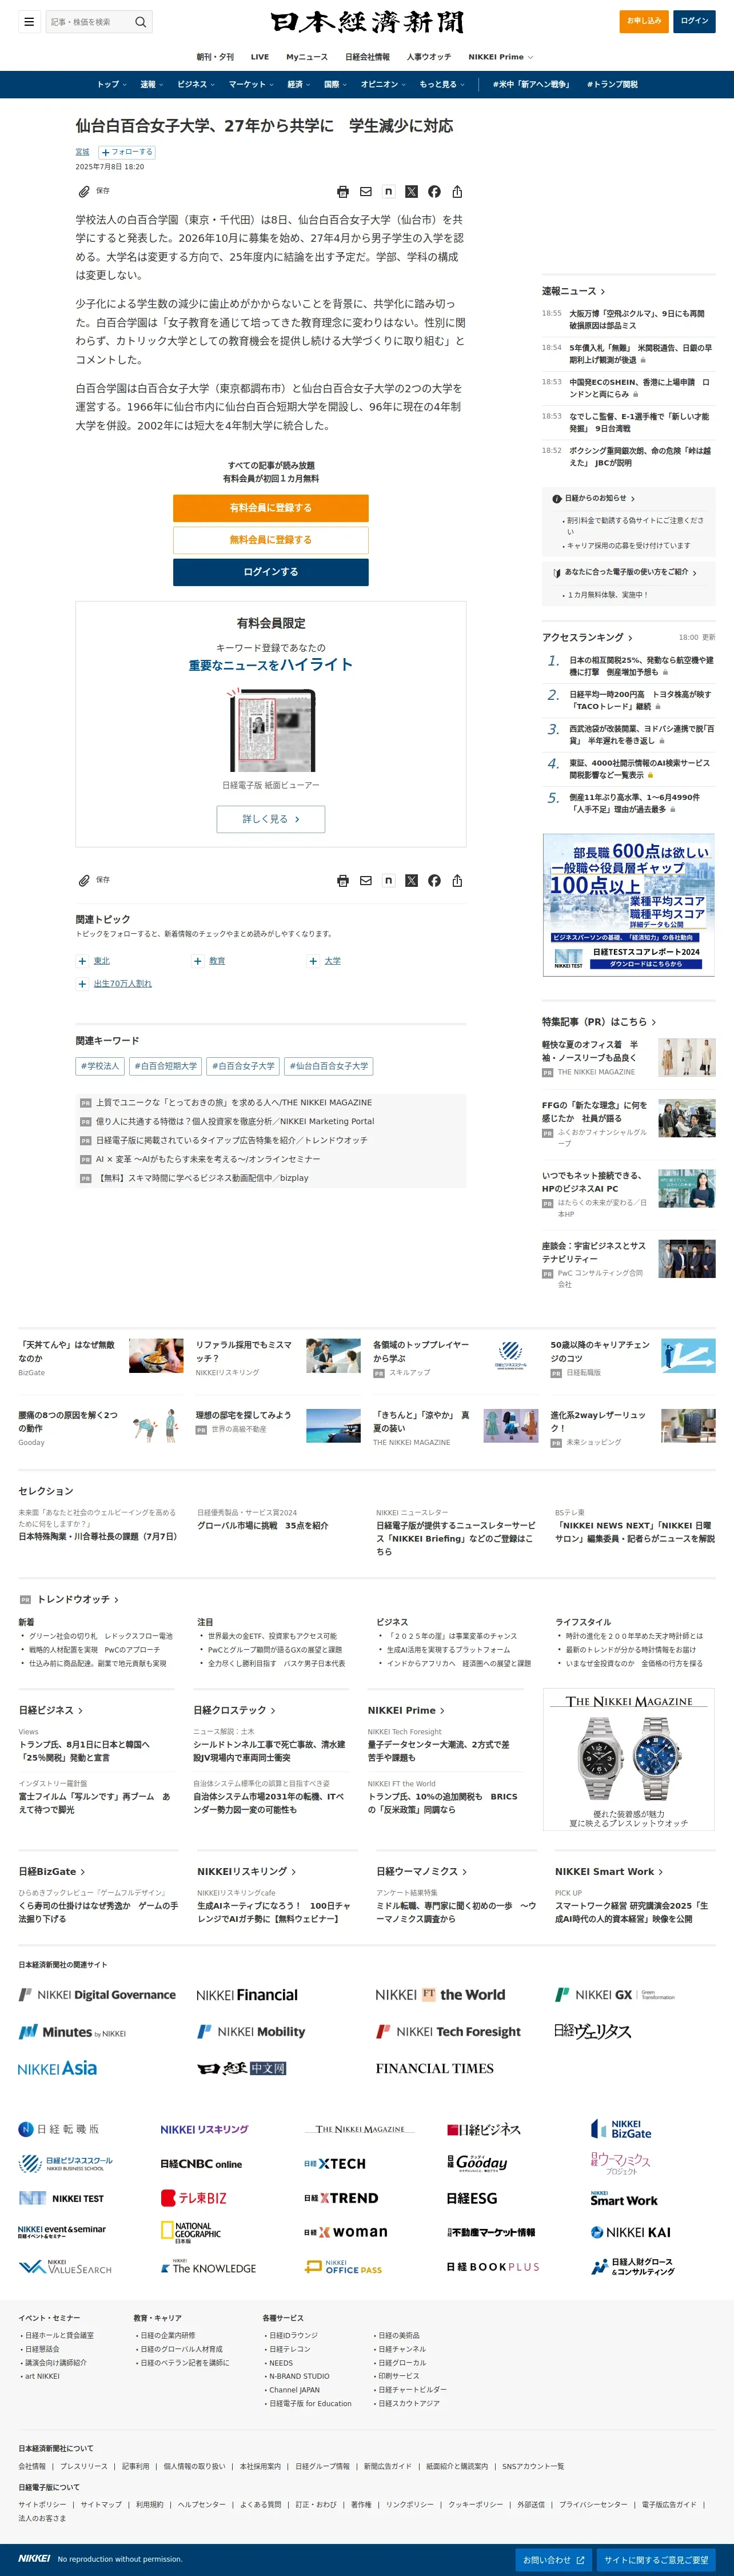Click the お問い合わせ footer button
Screen dimensions: 734x2576
[x=554, y=2560]
